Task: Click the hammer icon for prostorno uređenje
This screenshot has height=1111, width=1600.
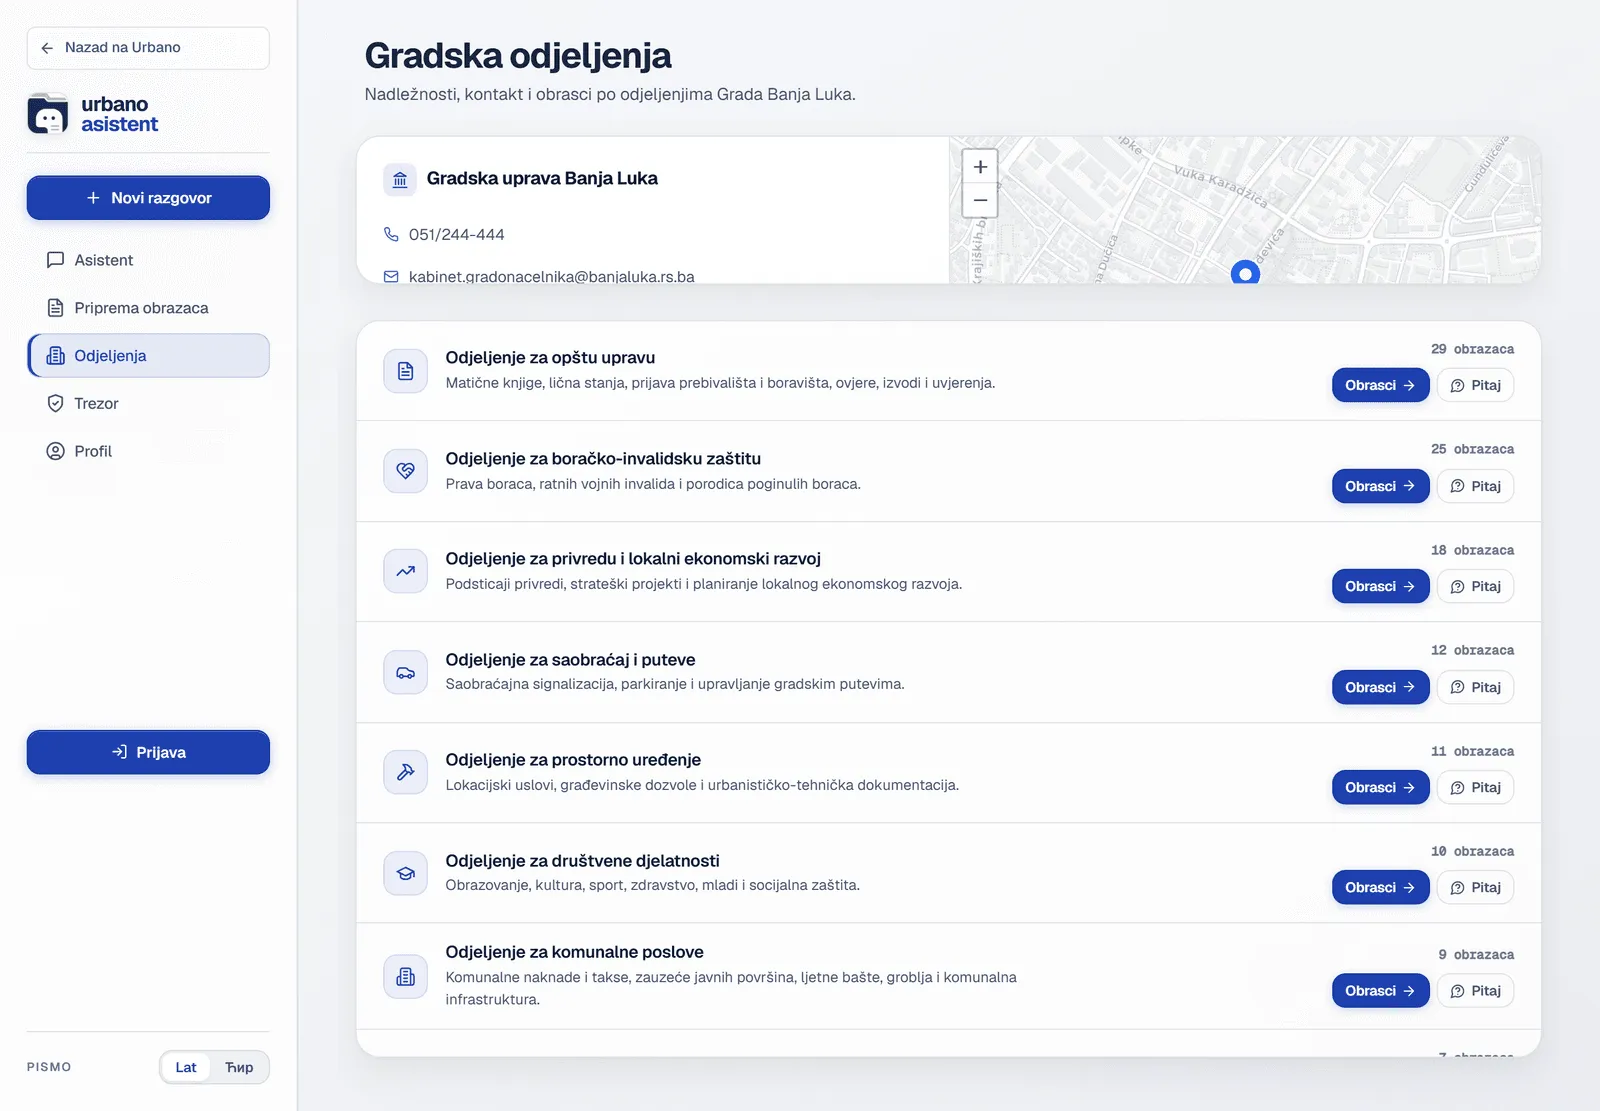Action: [405, 772]
